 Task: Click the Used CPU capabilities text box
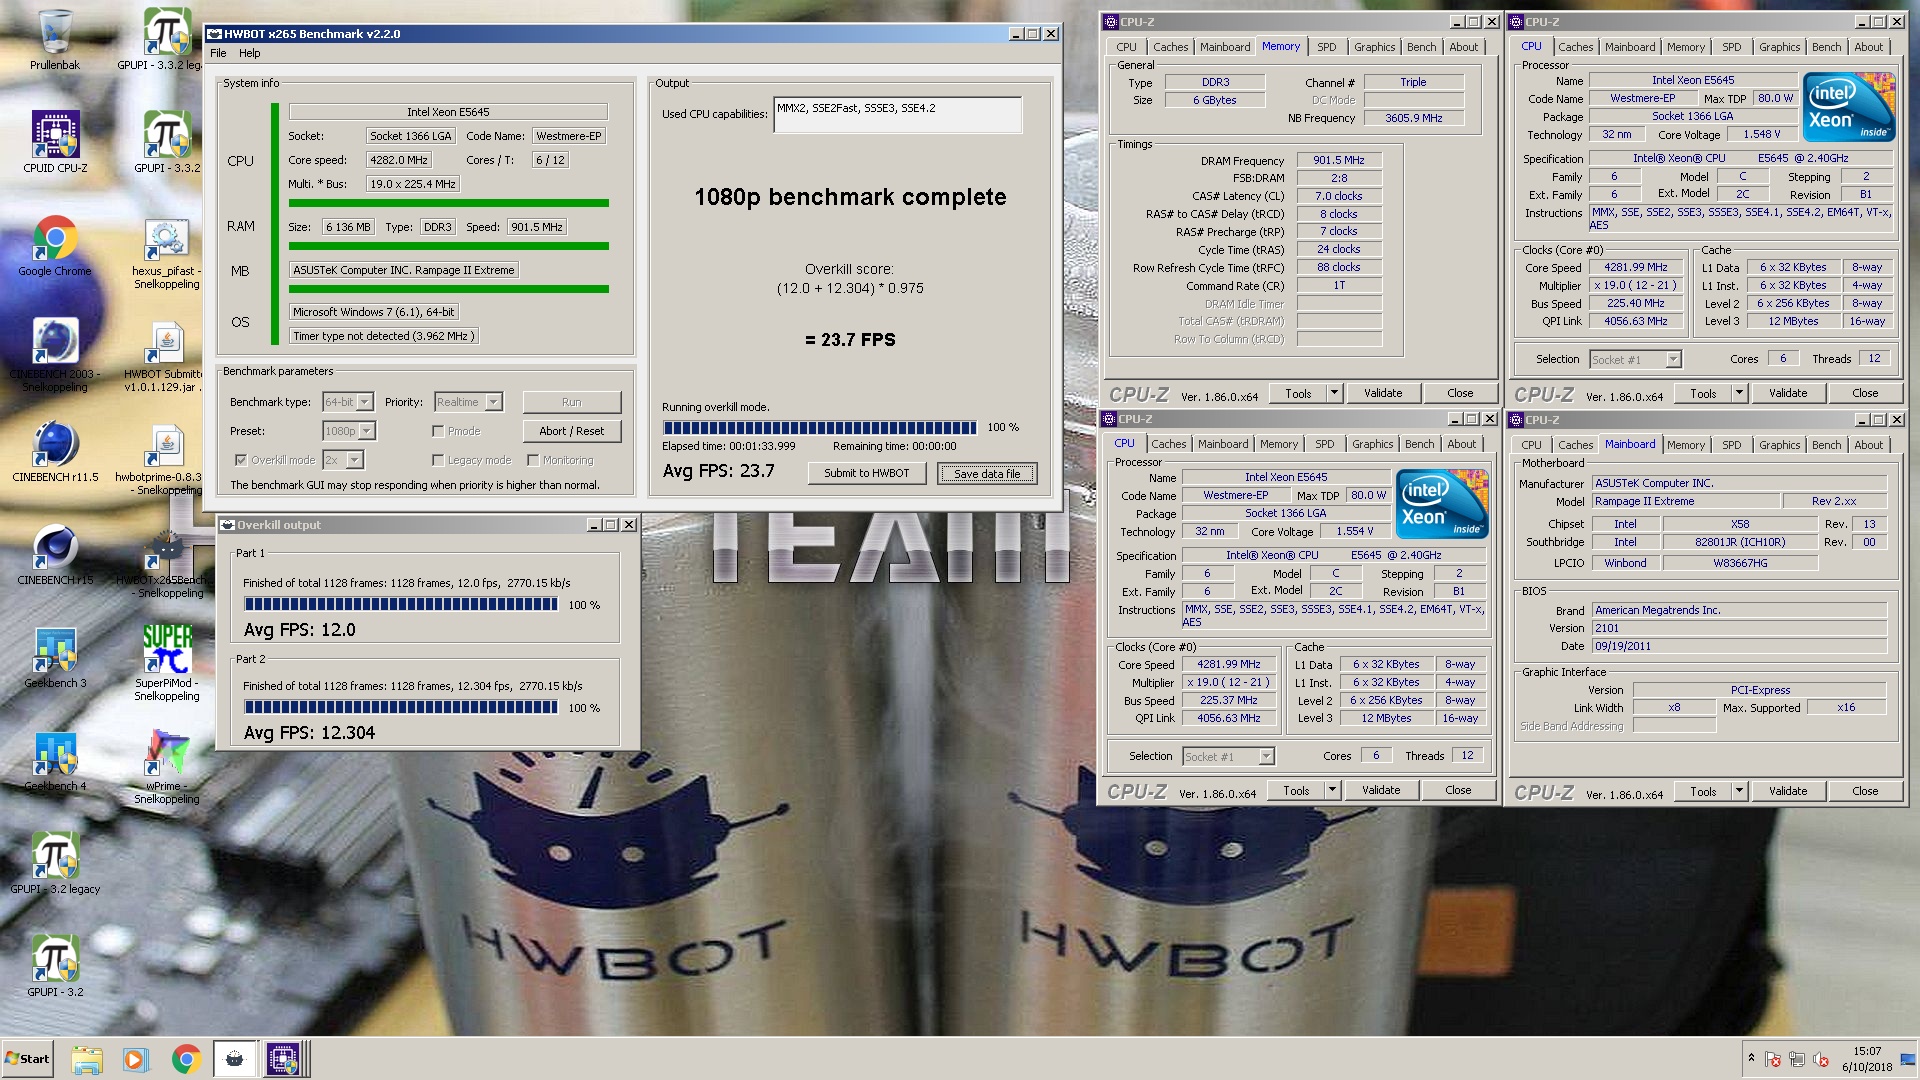coord(898,114)
